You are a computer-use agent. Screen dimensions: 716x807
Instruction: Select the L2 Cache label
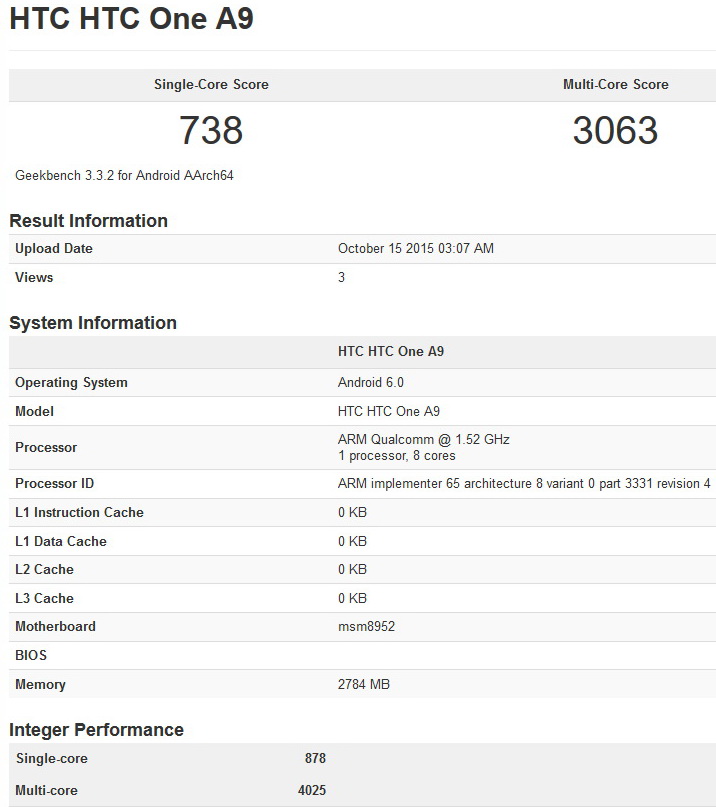[44, 569]
